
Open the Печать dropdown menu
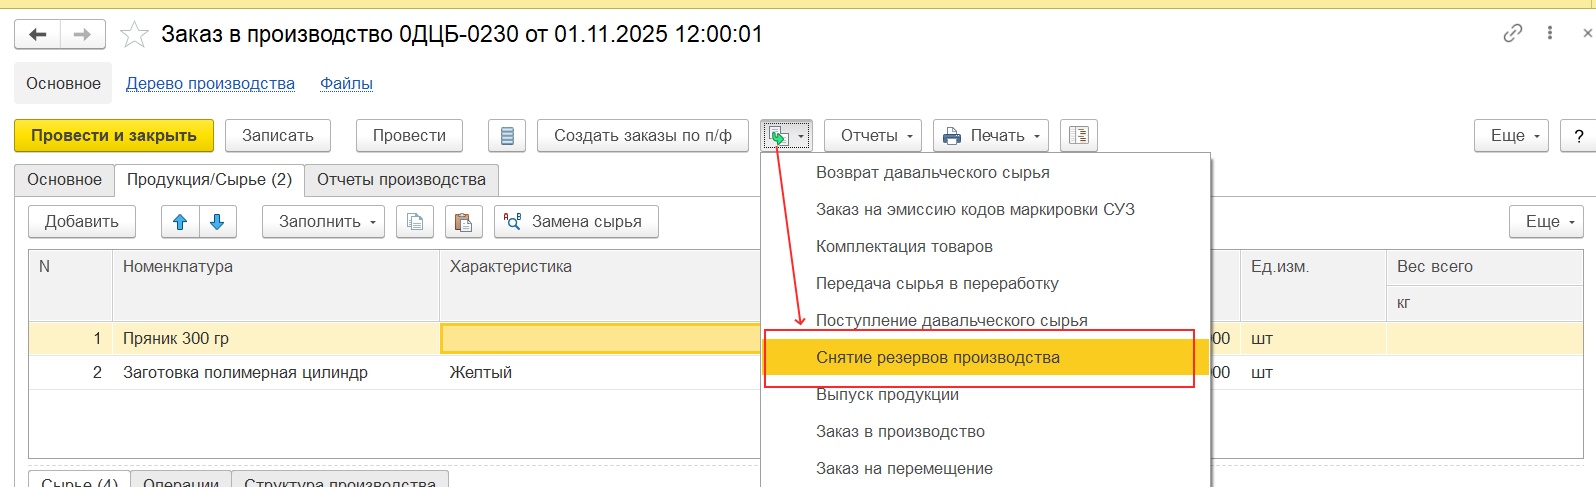click(x=991, y=136)
